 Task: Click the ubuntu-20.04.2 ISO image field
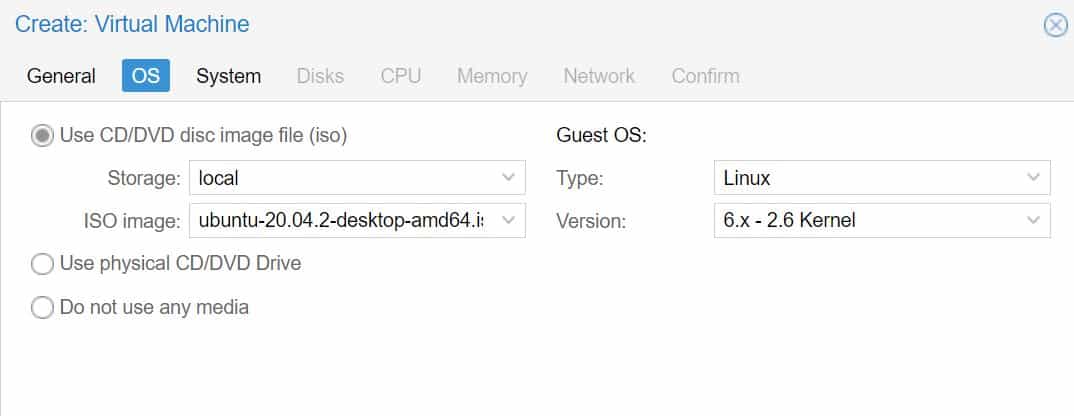[x=358, y=220]
